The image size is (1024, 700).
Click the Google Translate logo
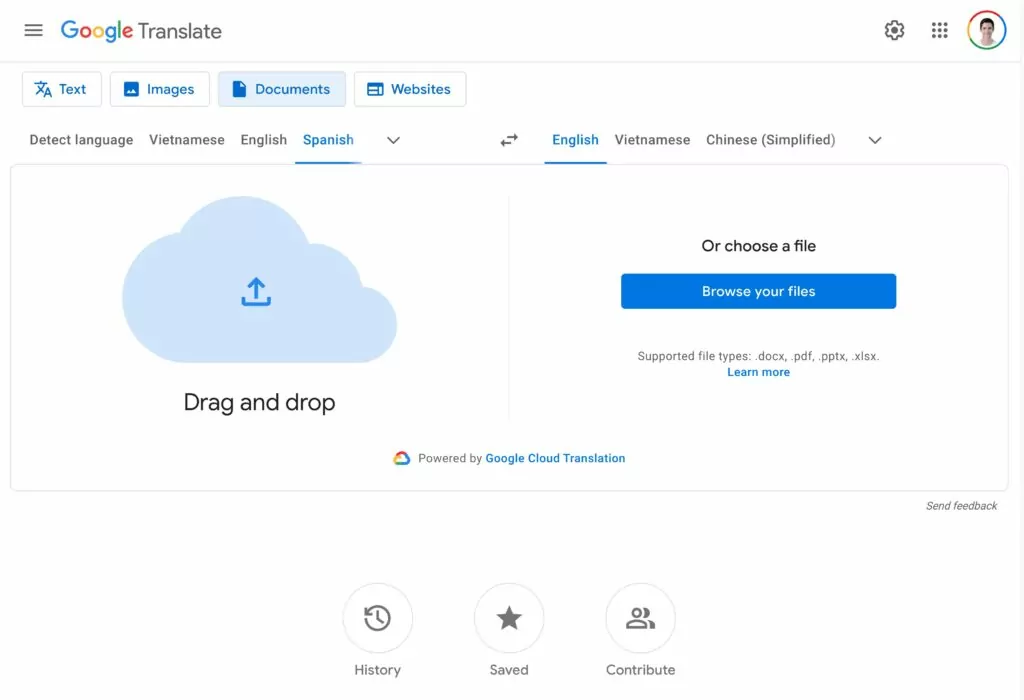(141, 31)
